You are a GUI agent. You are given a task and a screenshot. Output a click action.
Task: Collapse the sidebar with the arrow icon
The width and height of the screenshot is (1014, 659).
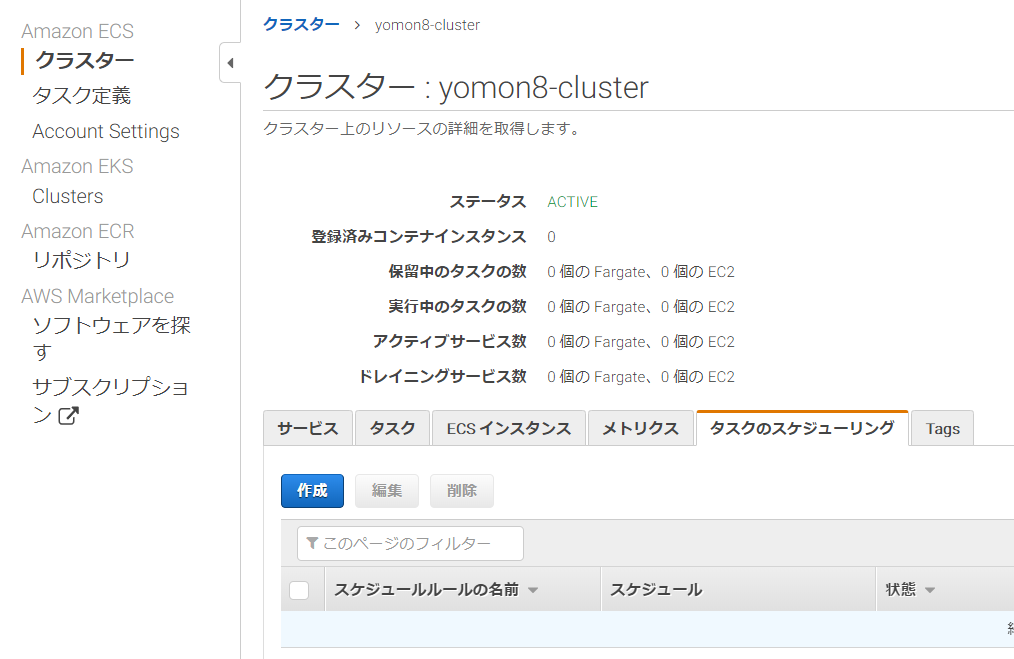(x=230, y=63)
